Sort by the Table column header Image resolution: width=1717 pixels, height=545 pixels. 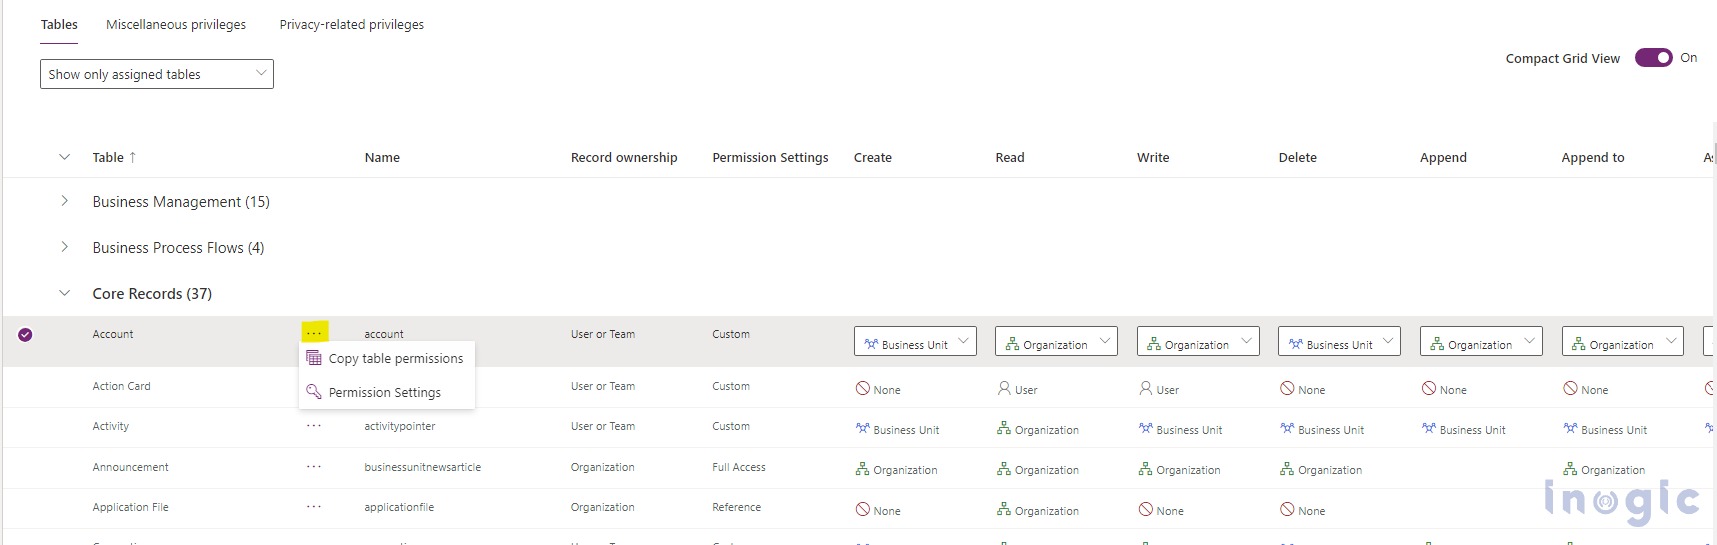(108, 157)
